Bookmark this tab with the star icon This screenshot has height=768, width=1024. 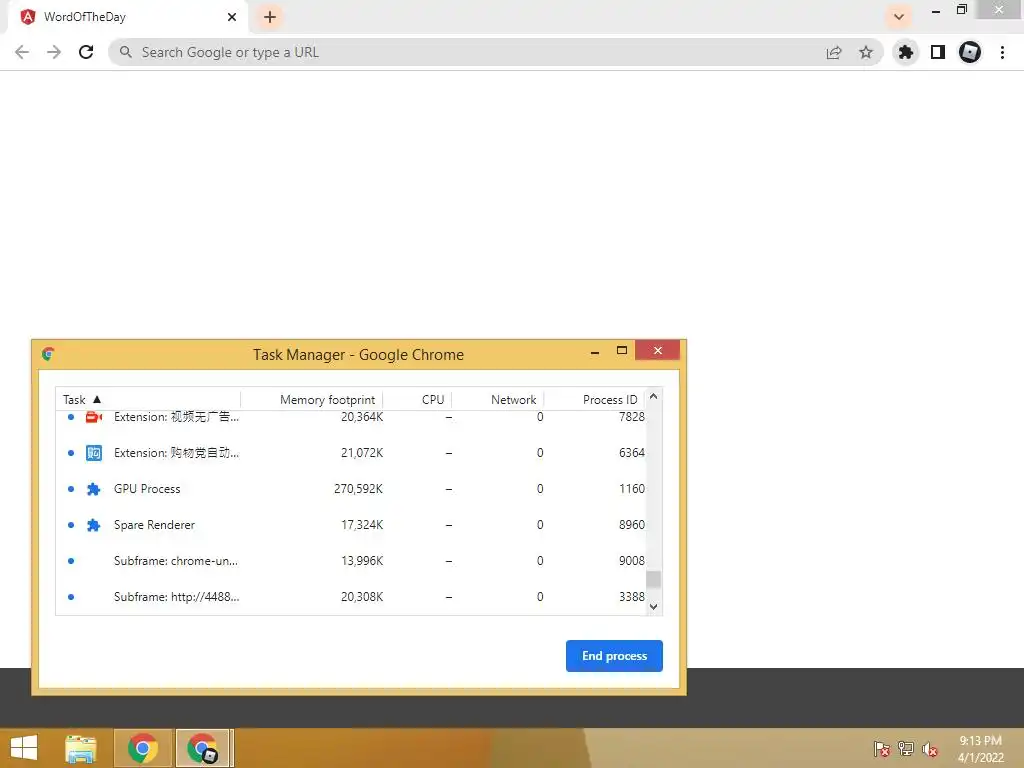[x=866, y=52]
